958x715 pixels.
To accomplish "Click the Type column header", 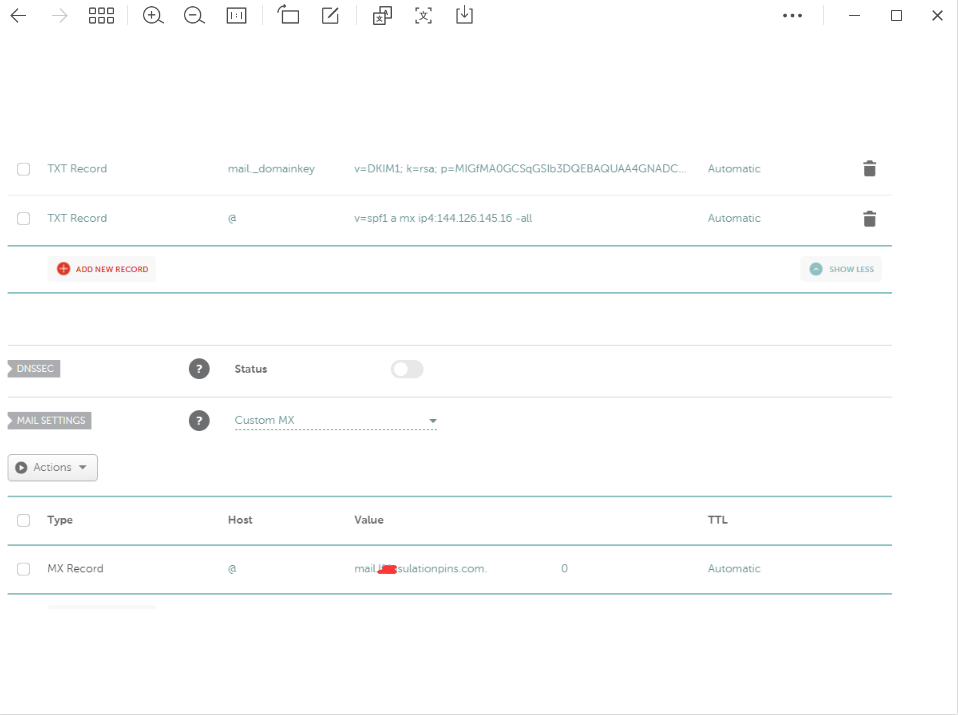I will pos(60,520).
